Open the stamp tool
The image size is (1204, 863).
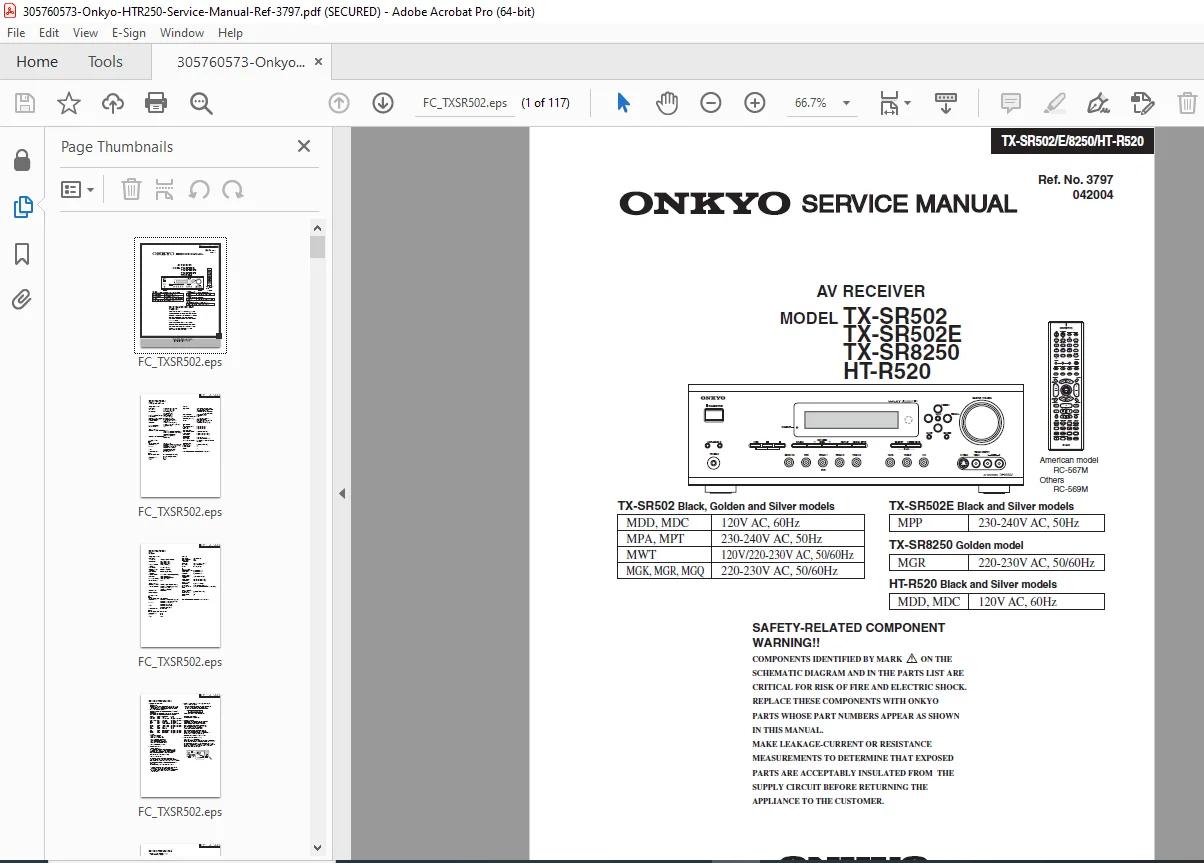point(1142,103)
